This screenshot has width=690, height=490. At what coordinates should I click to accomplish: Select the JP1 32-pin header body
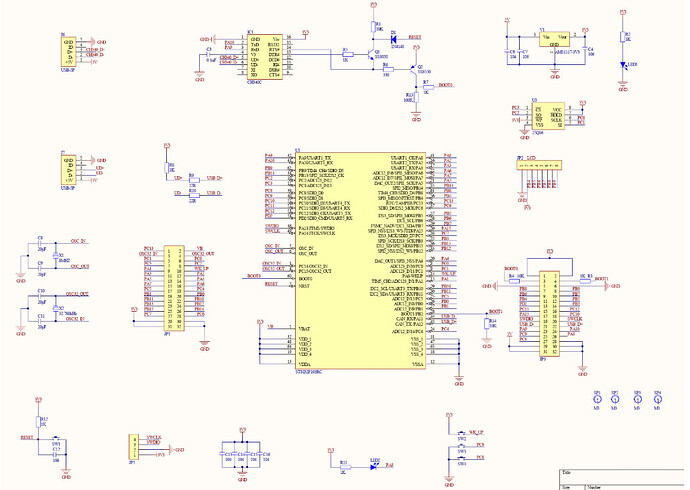tap(174, 288)
